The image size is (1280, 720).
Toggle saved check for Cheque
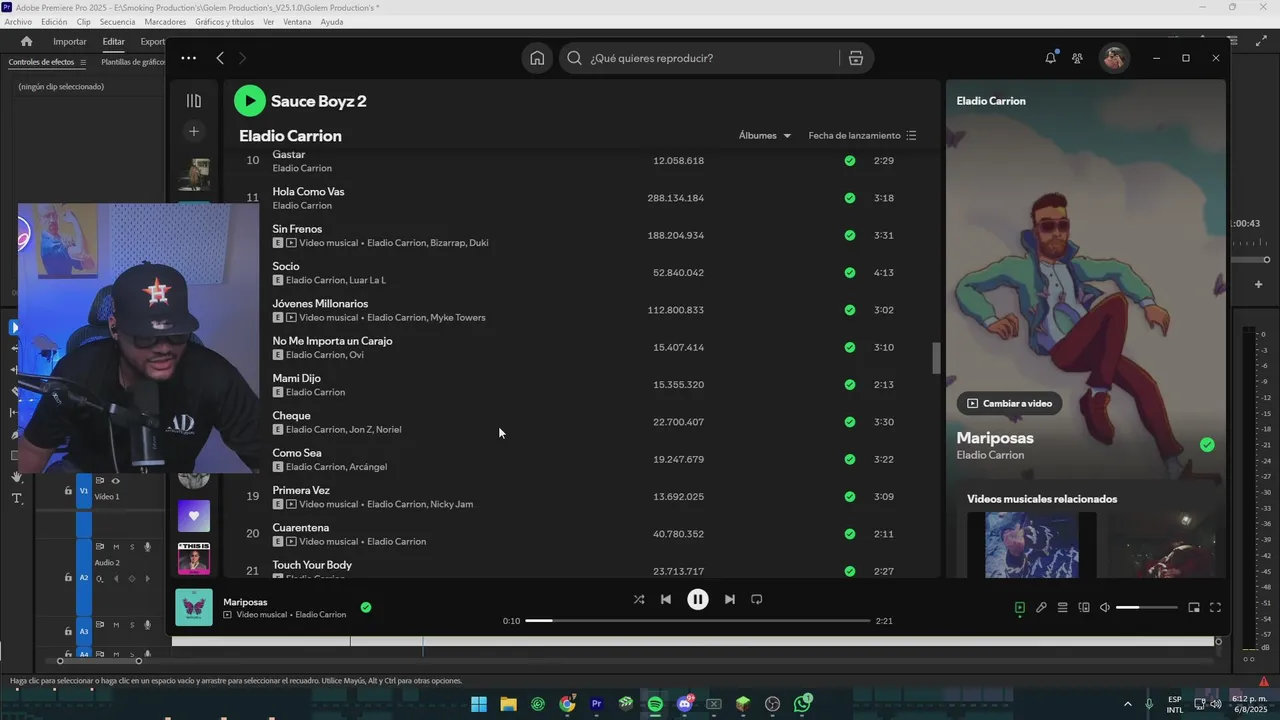[850, 422]
